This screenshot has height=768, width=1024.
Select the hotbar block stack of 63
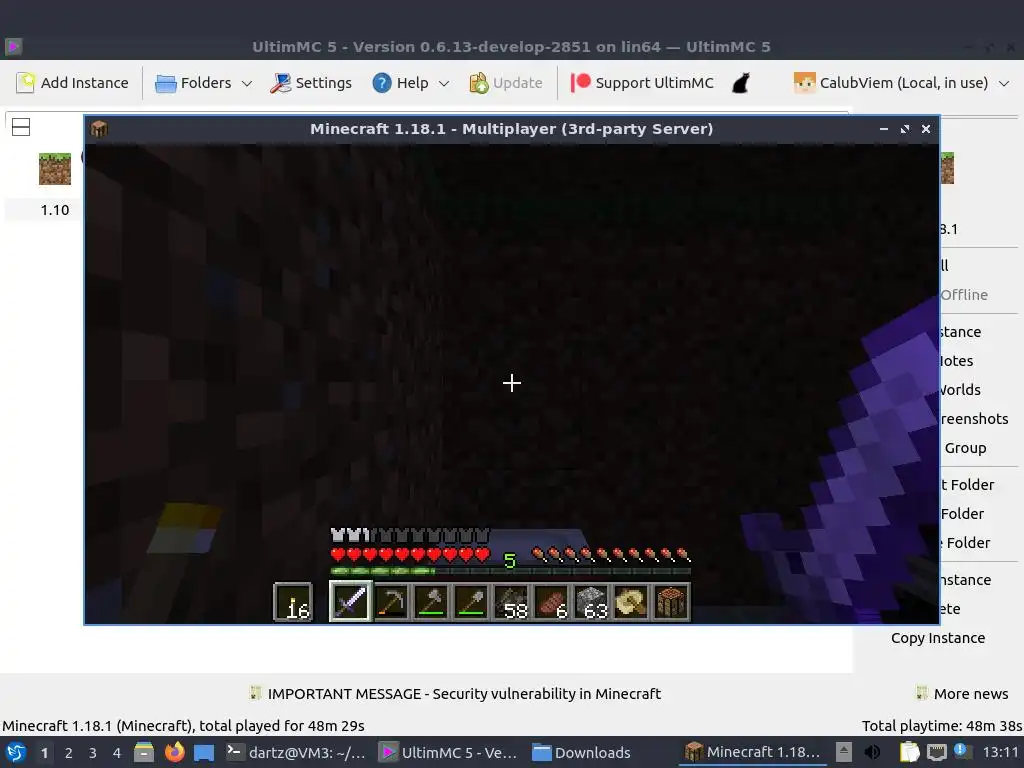click(591, 601)
